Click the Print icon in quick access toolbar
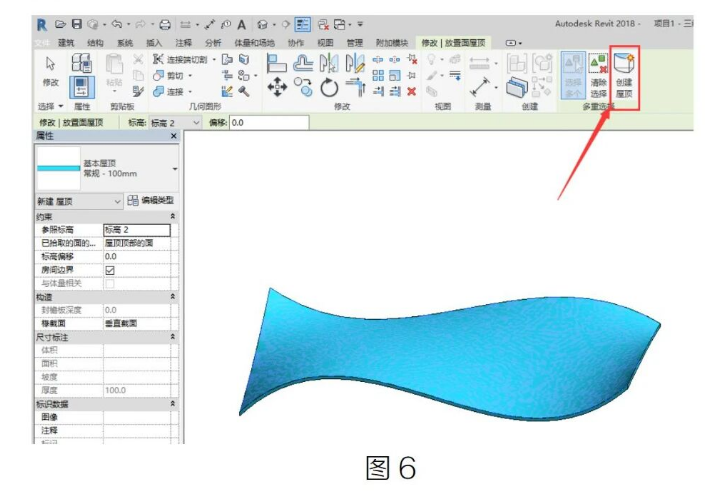This screenshot has width=717, height=502. click(x=165, y=25)
